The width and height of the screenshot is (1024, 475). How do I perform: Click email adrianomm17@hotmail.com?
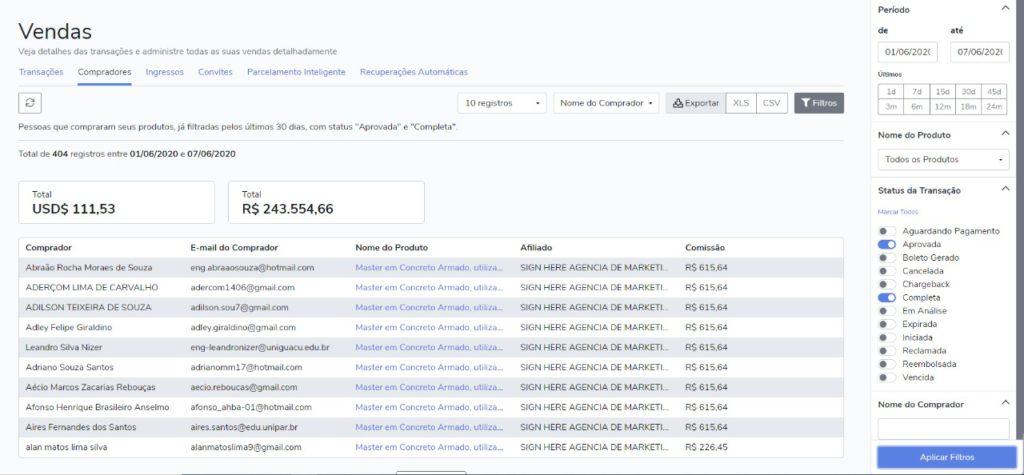[x=246, y=367]
